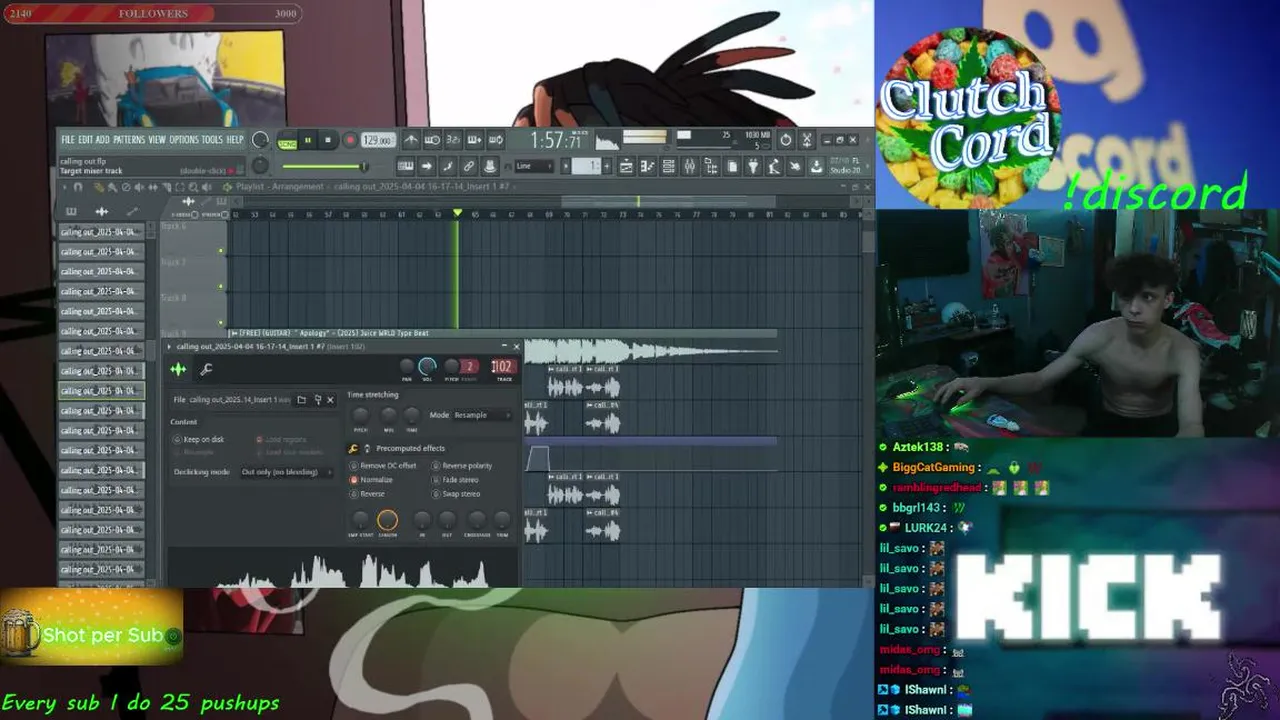Select the first 'calling out_2025-04-04' clip in list

[x=101, y=232]
